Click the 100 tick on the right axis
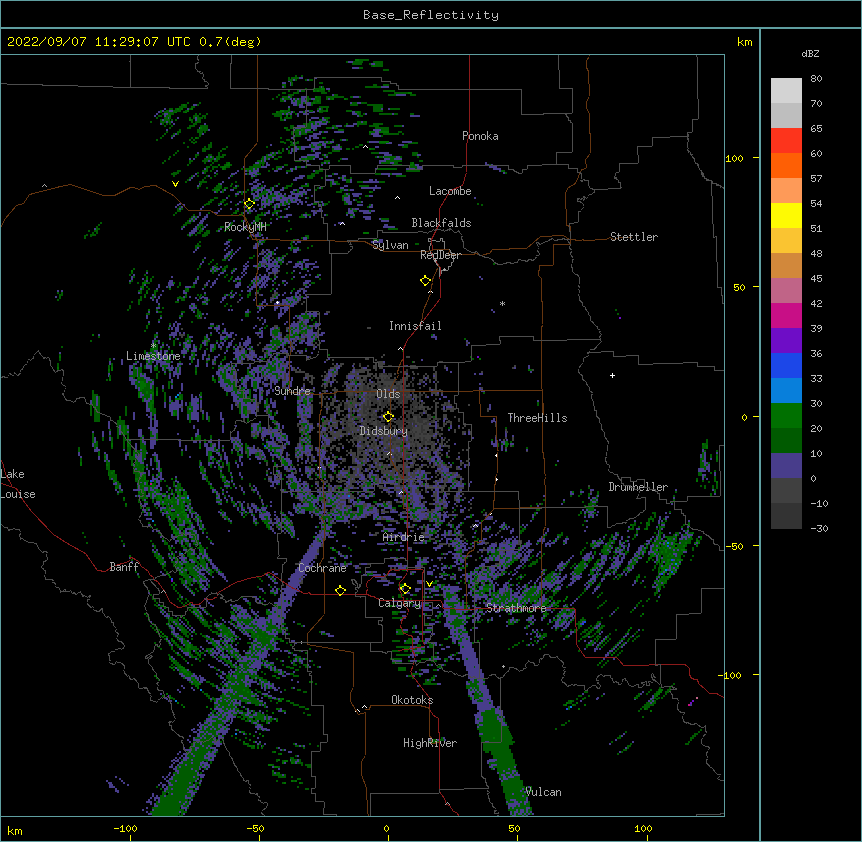Screen dimensions: 862x842 [734, 158]
